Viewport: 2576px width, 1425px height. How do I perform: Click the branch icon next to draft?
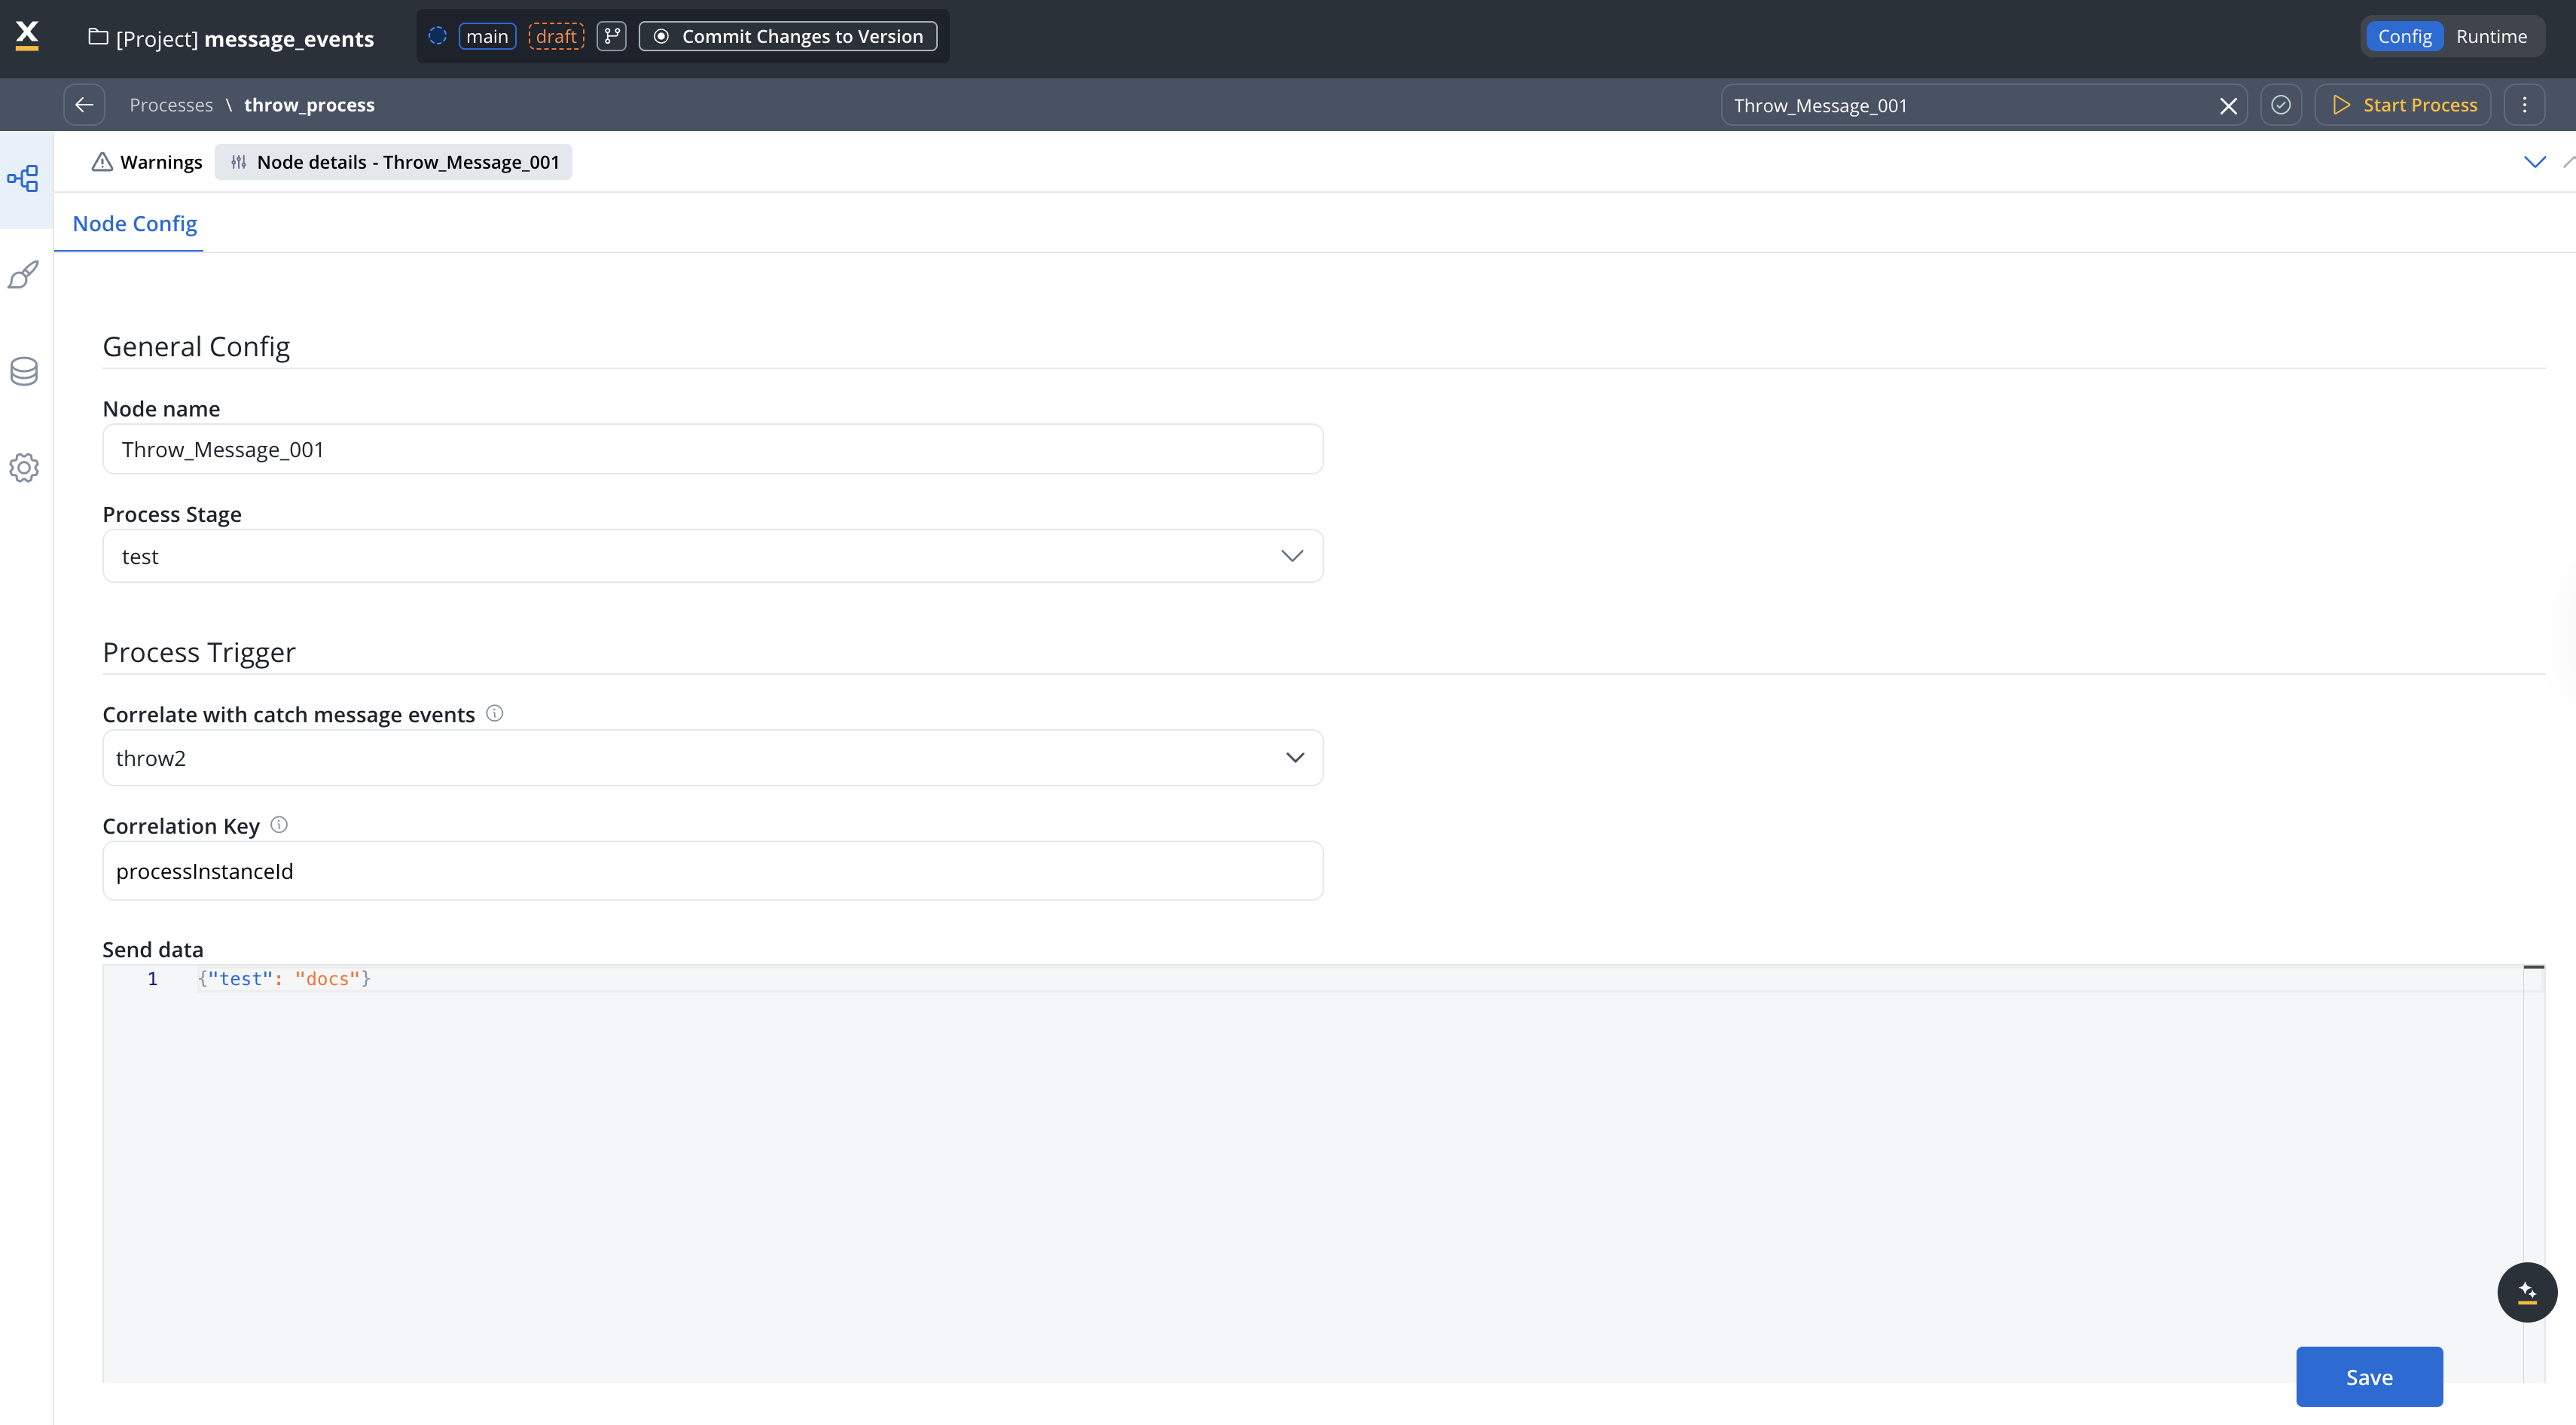611,37
